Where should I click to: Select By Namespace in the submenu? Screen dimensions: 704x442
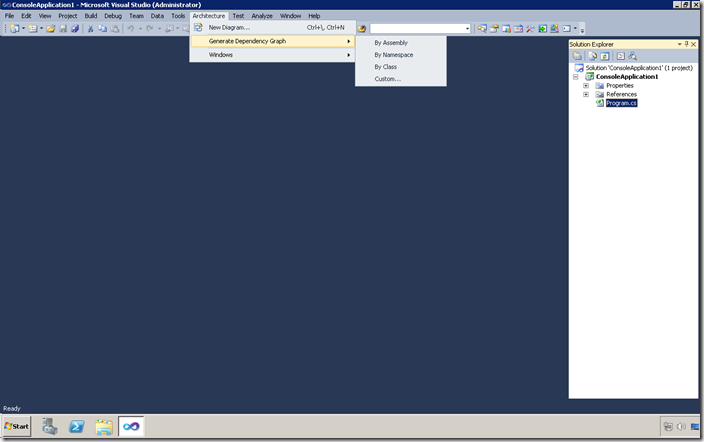(393, 55)
